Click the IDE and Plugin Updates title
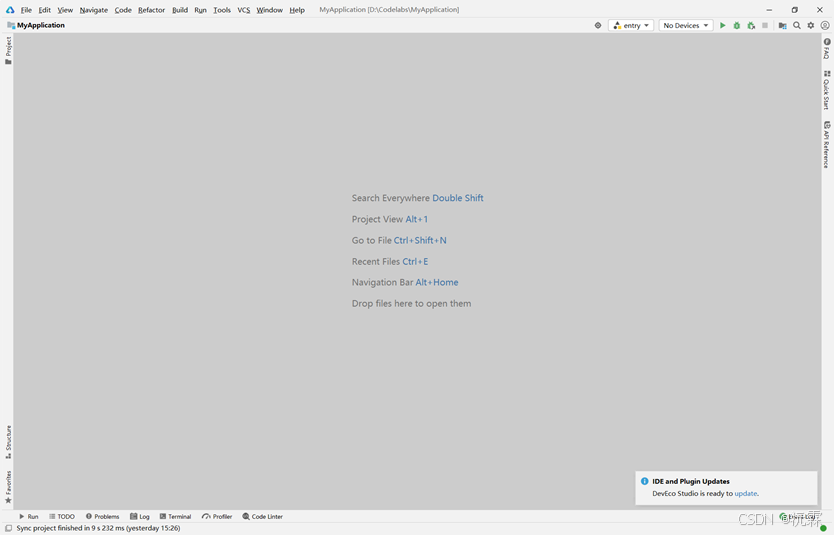The height and width of the screenshot is (535, 834). (691, 481)
